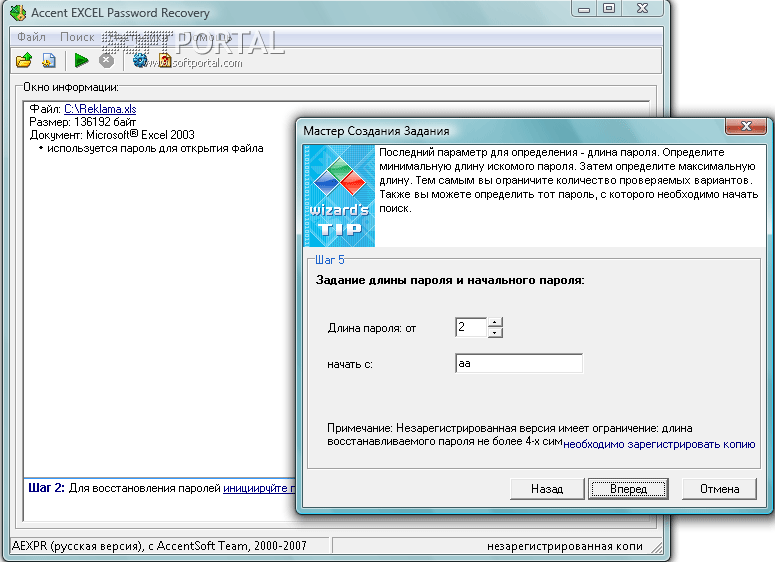Click the 'необходимо зарегистрировать копию' link

coord(659,444)
